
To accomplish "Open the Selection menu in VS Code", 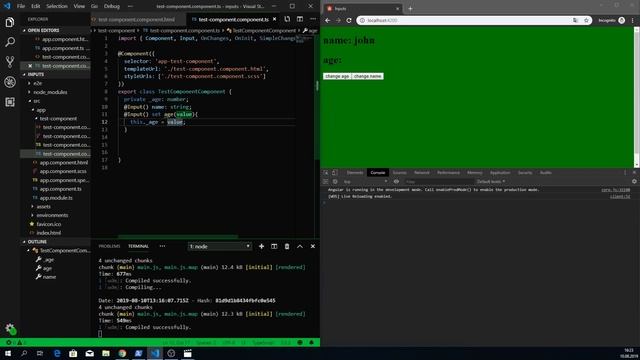I will coord(57,6).
